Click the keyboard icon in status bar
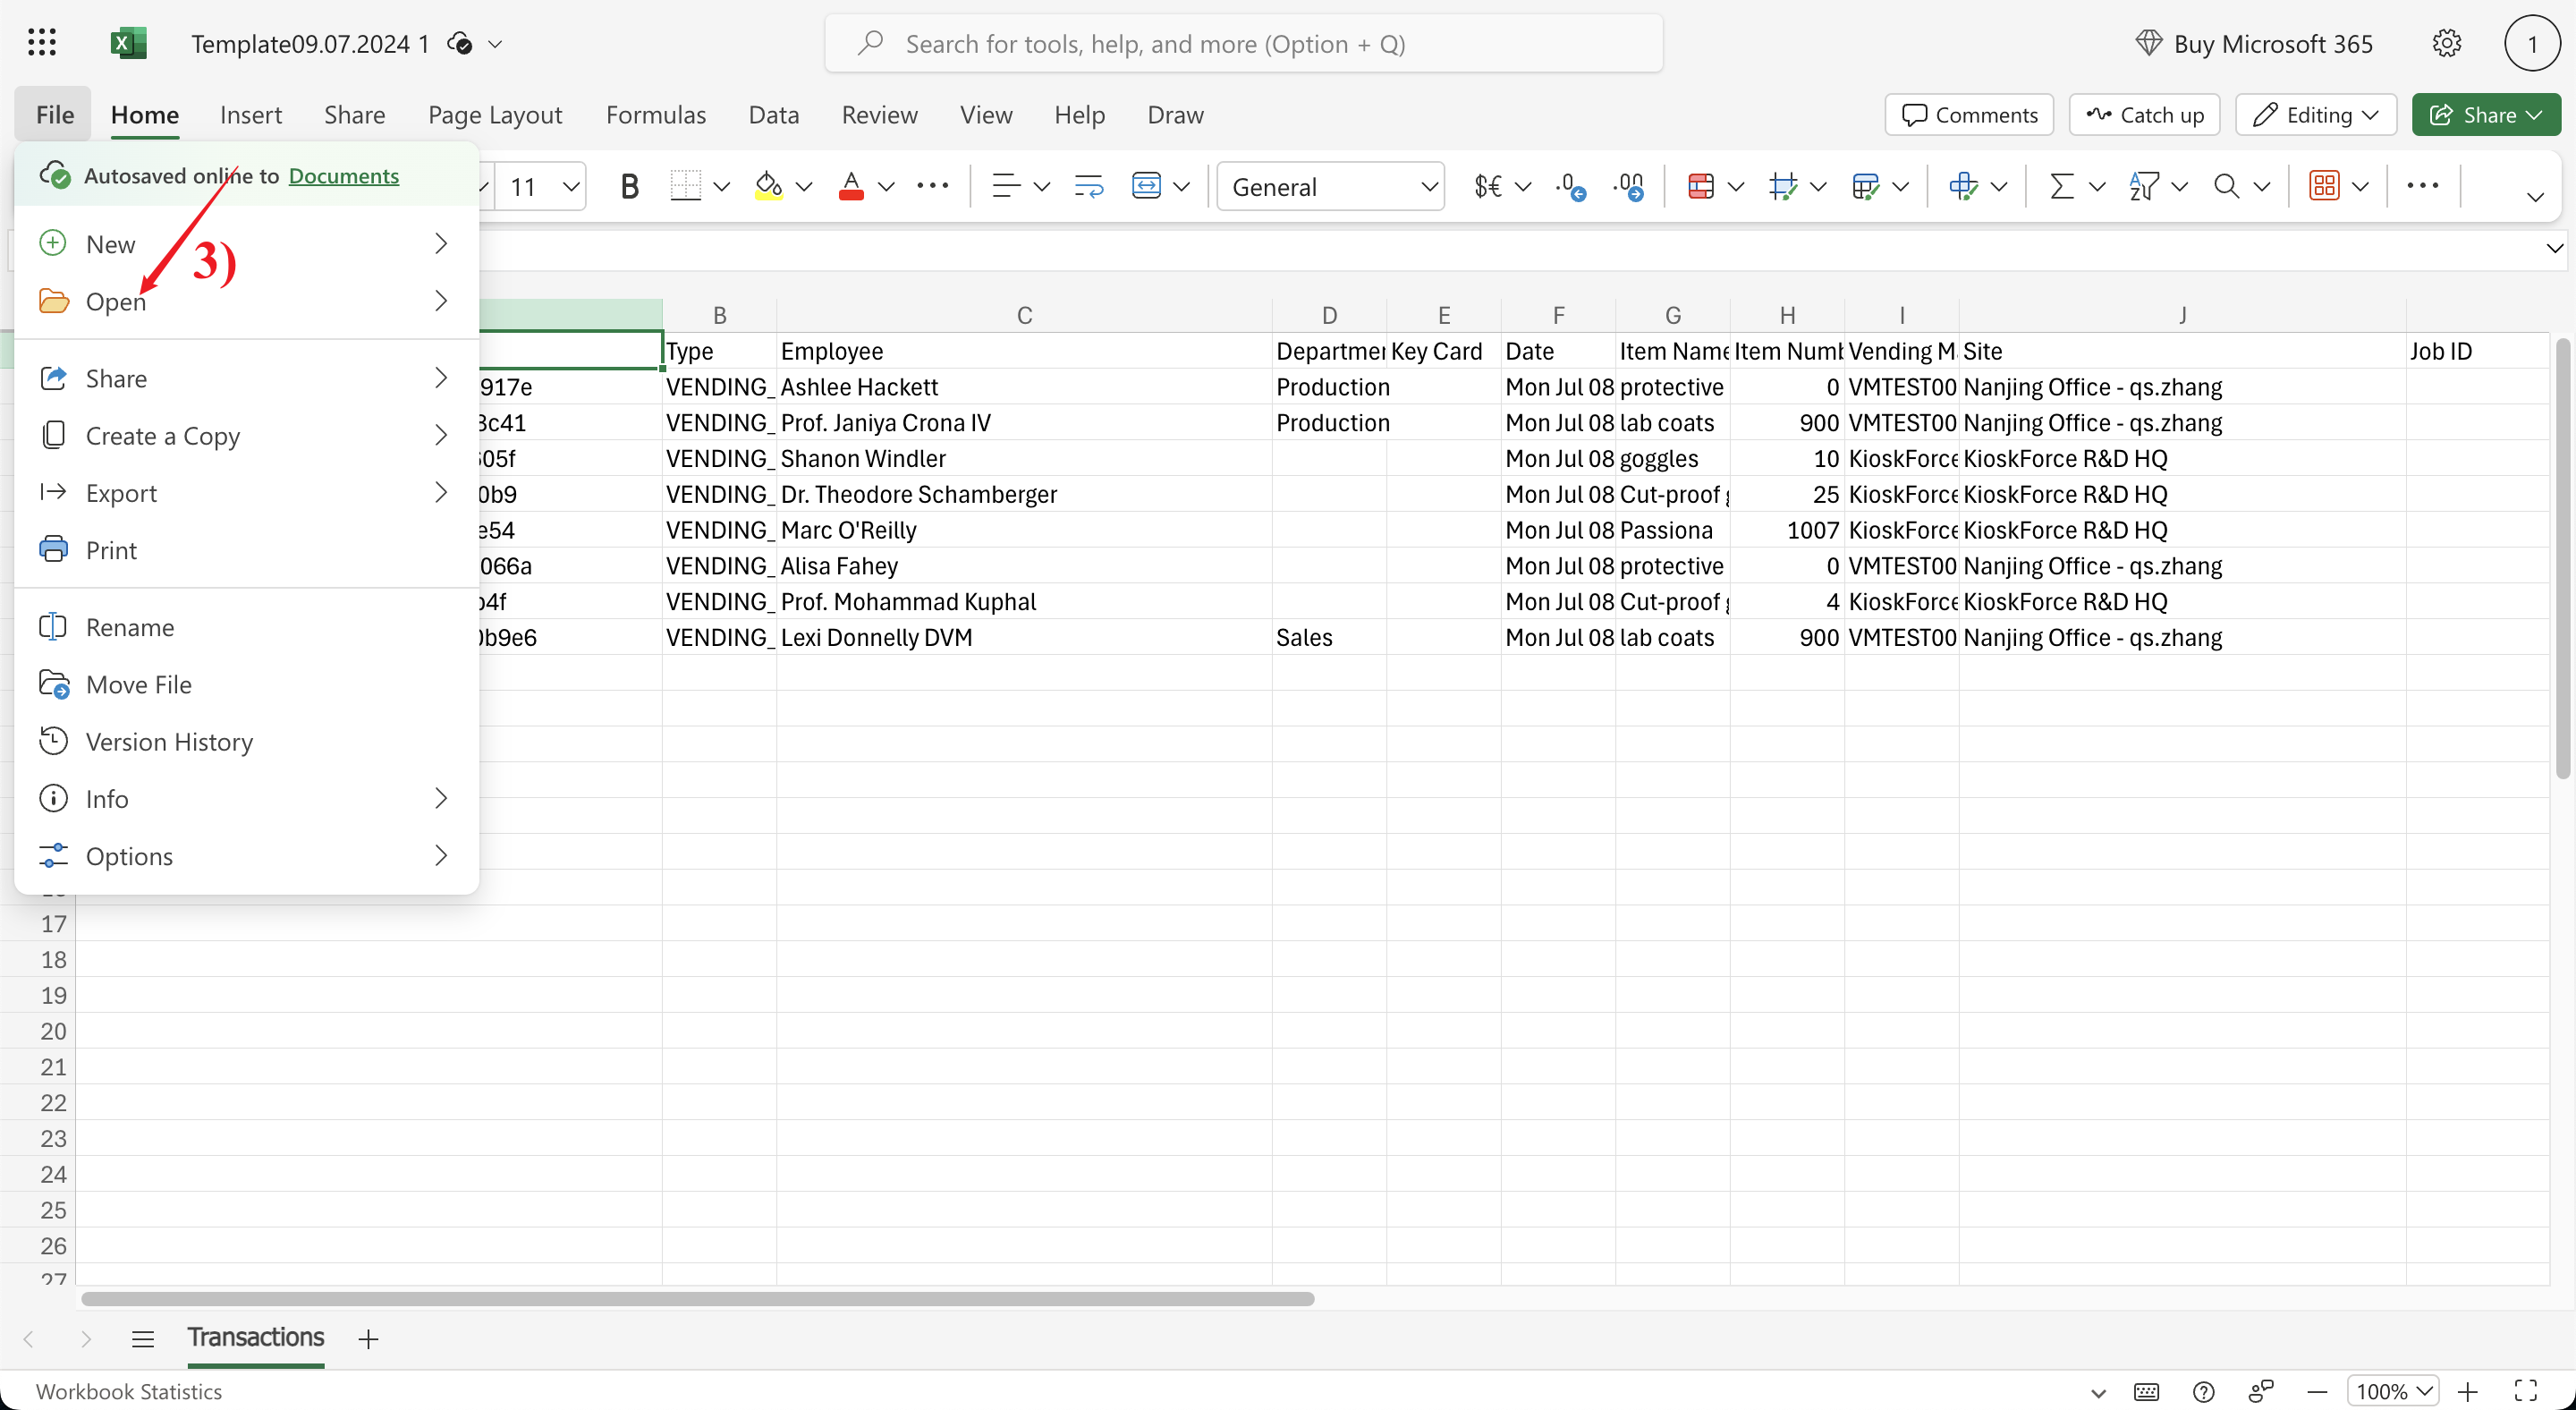This screenshot has height=1410, width=2576. pos(2146,1391)
